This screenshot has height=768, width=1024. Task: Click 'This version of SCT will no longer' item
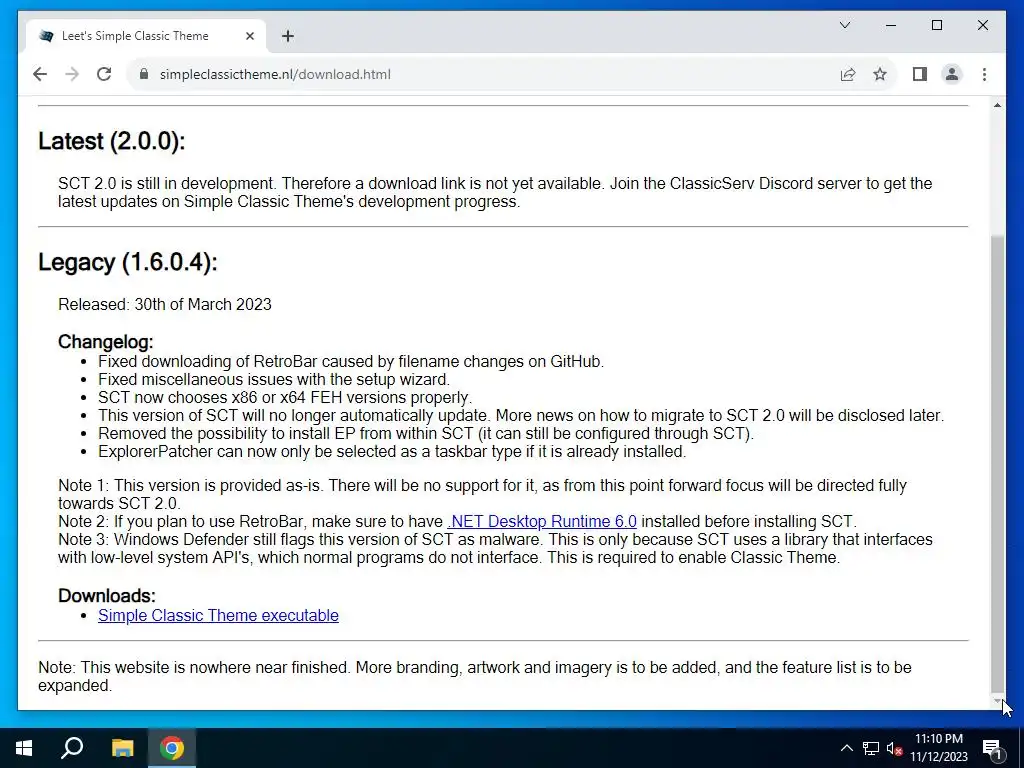pyautogui.click(x=520, y=415)
